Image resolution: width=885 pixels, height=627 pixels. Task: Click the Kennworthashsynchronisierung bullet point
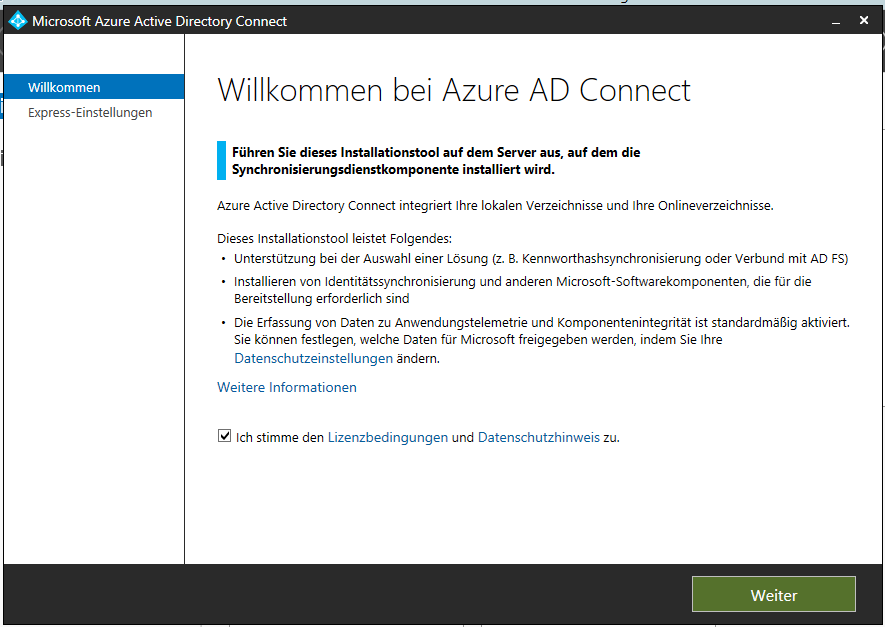coord(541,258)
